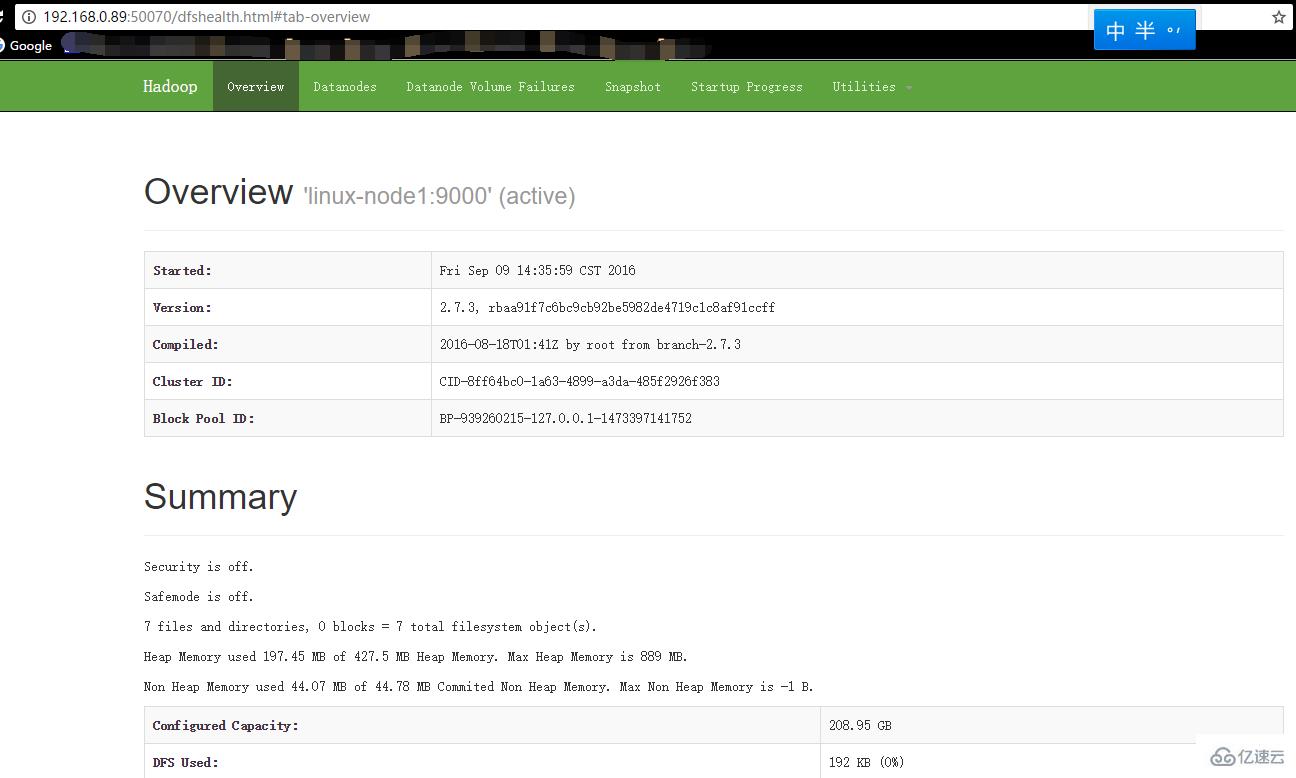Click '7 files and directories' line

(370, 626)
